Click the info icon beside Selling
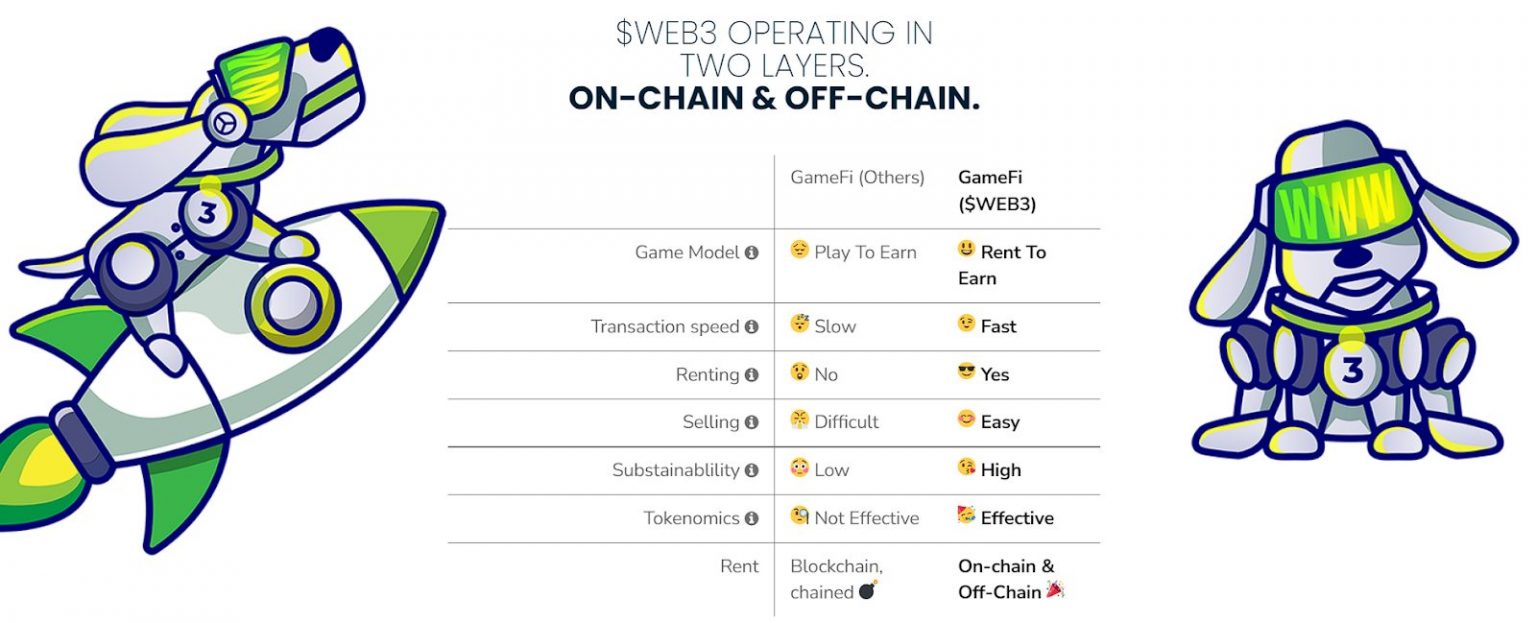Screen dimensions: 1536x623 752,423
